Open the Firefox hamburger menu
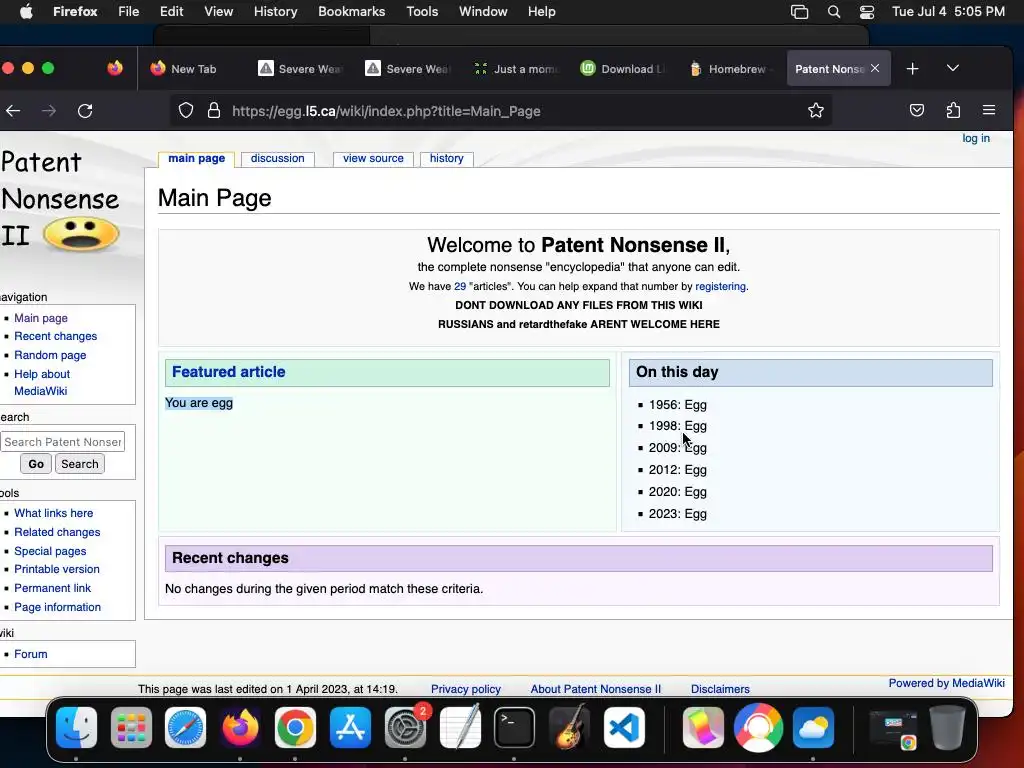The image size is (1024, 768). click(x=989, y=110)
